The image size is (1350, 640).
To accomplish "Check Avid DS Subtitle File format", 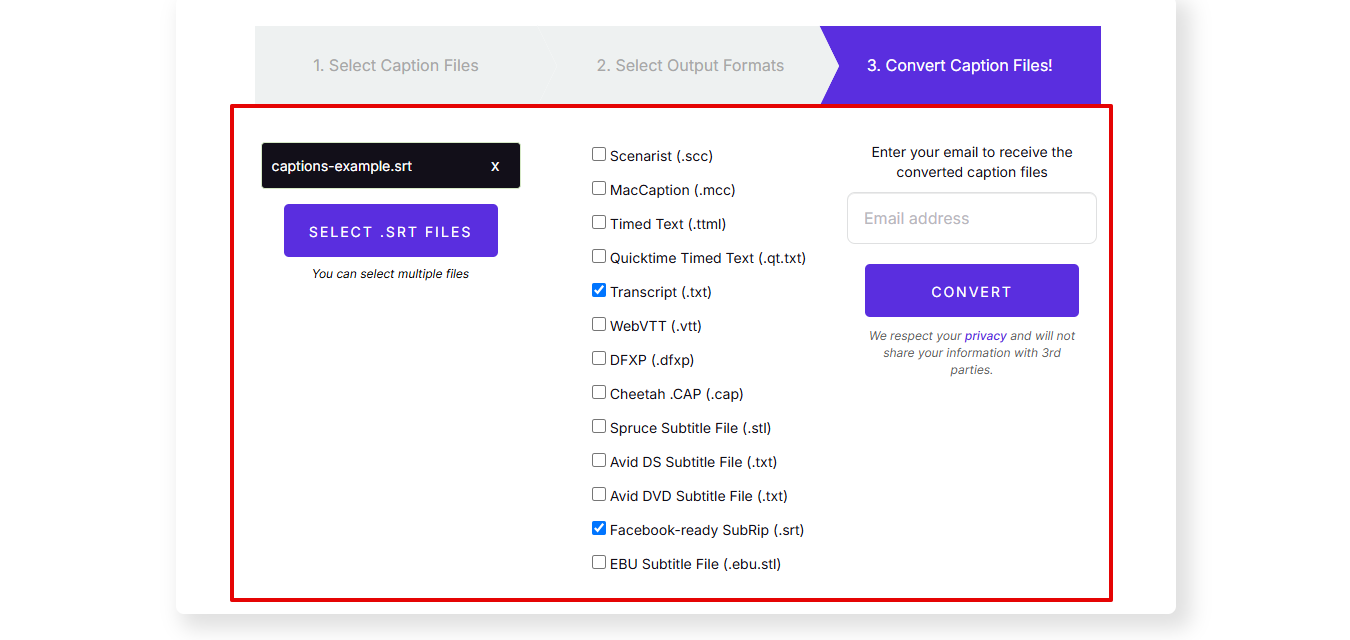I will [598, 460].
